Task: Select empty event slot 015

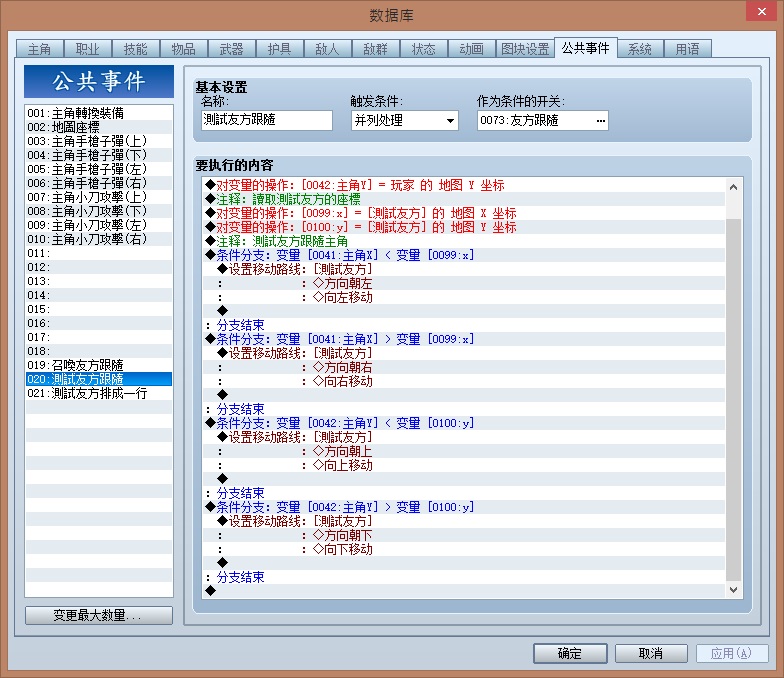Action: pyautogui.click(x=99, y=309)
